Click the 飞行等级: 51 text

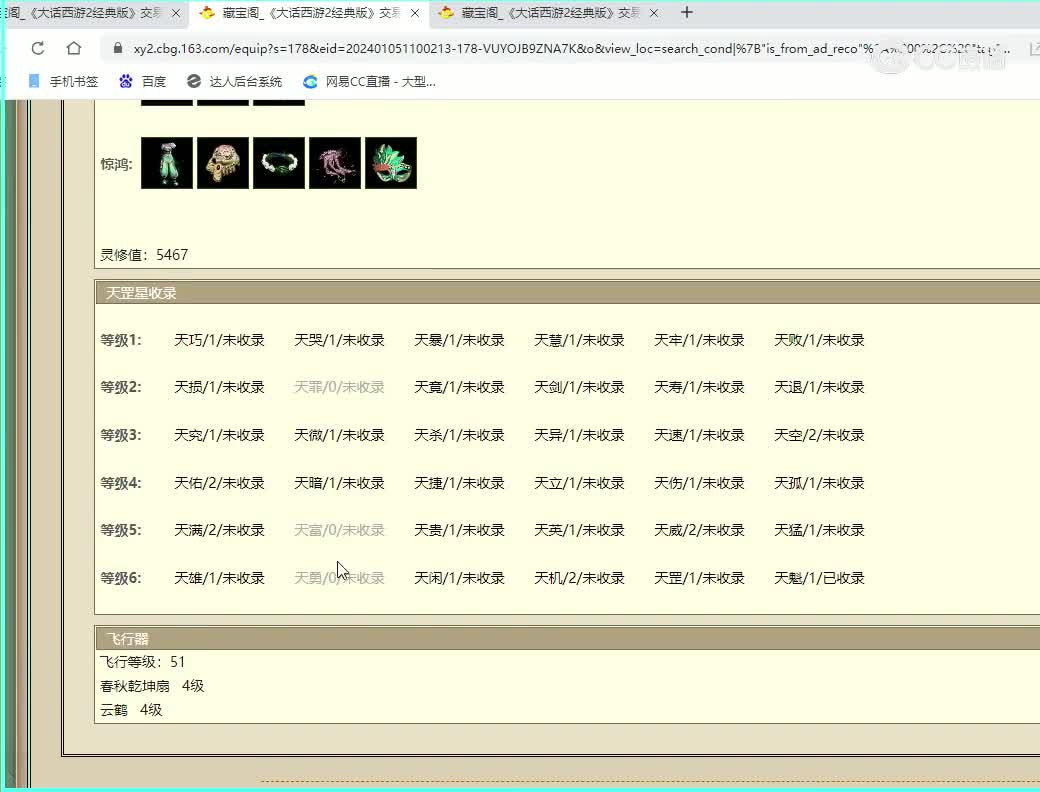point(143,662)
